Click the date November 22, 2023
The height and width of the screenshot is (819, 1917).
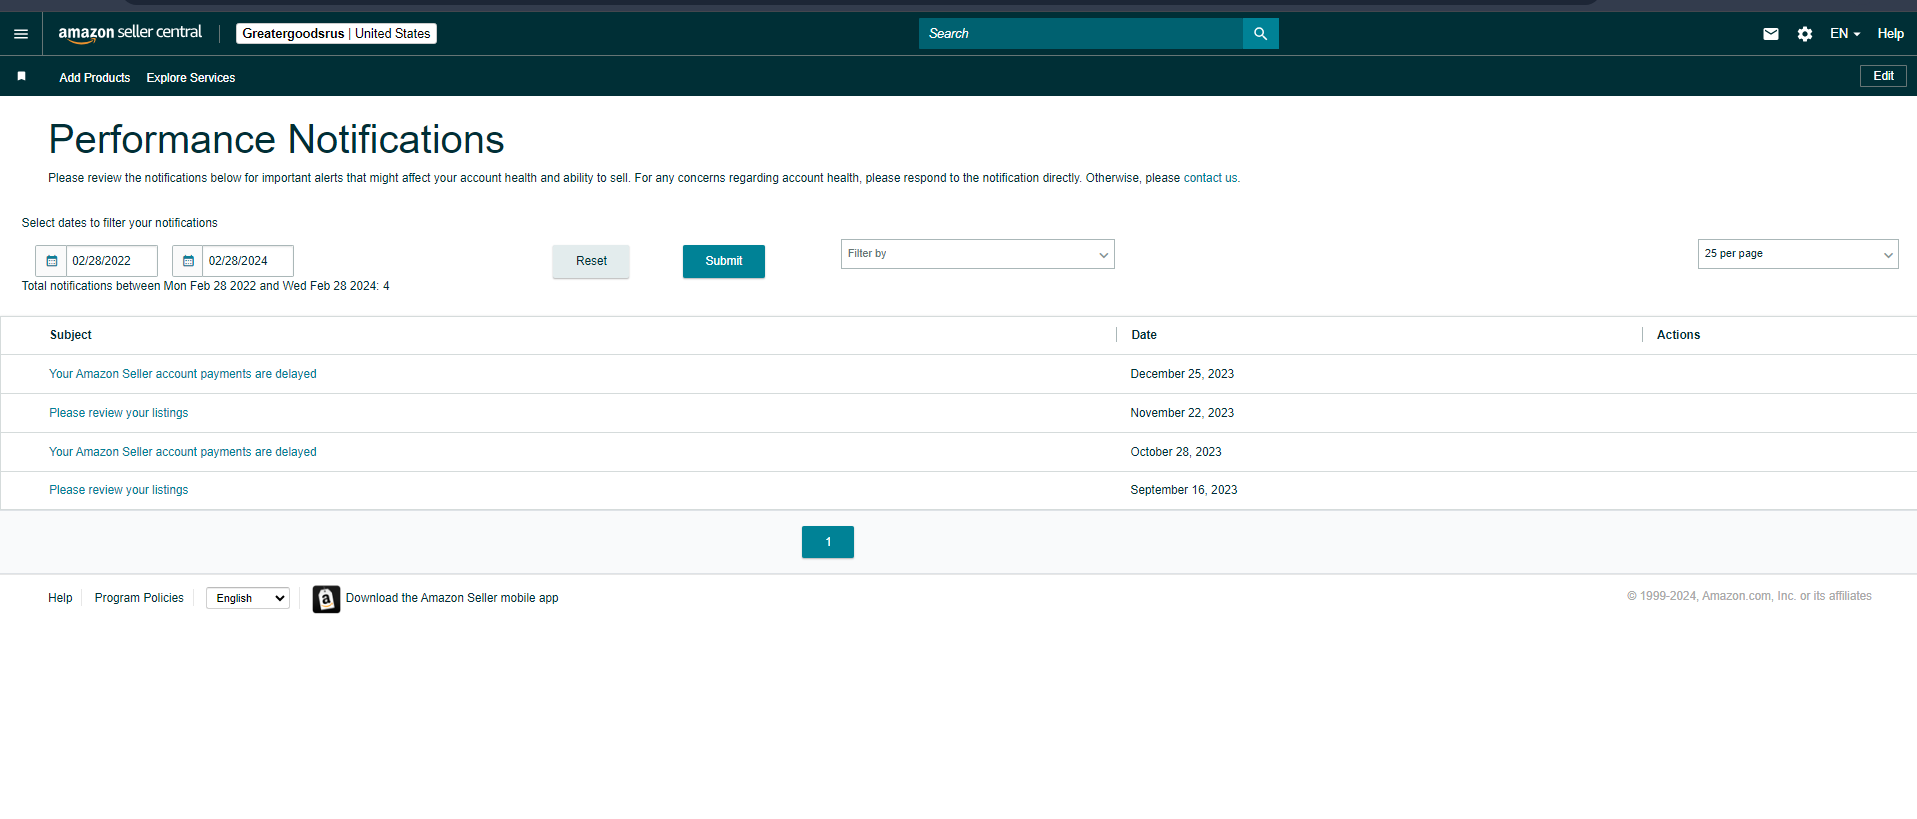pos(1182,413)
